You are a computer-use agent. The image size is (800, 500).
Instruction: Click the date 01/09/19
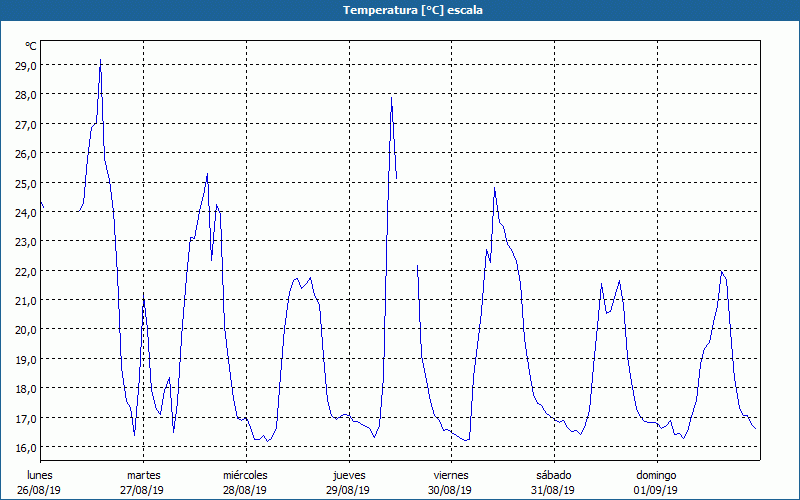656,490
